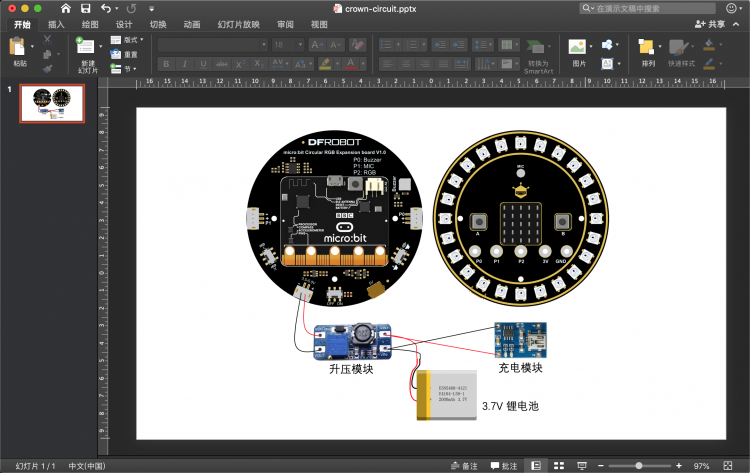750x473 pixels.
Task: Toggle the 批注 comments pane
Action: pos(504,466)
